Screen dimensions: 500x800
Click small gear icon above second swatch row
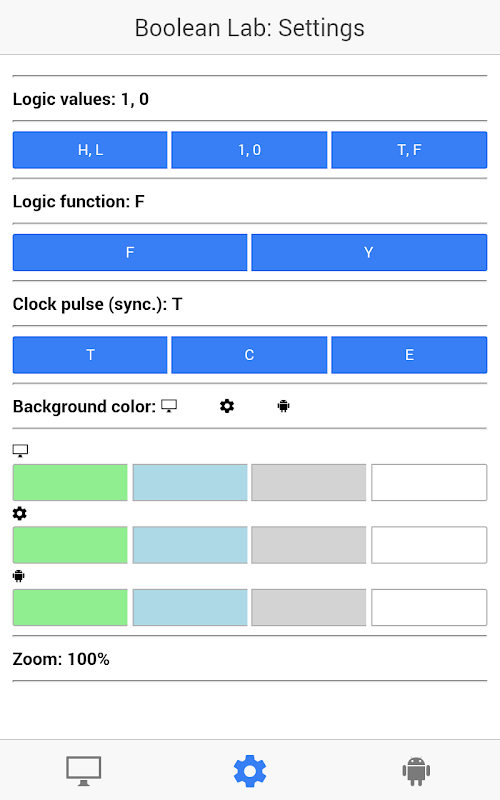[x=19, y=513]
